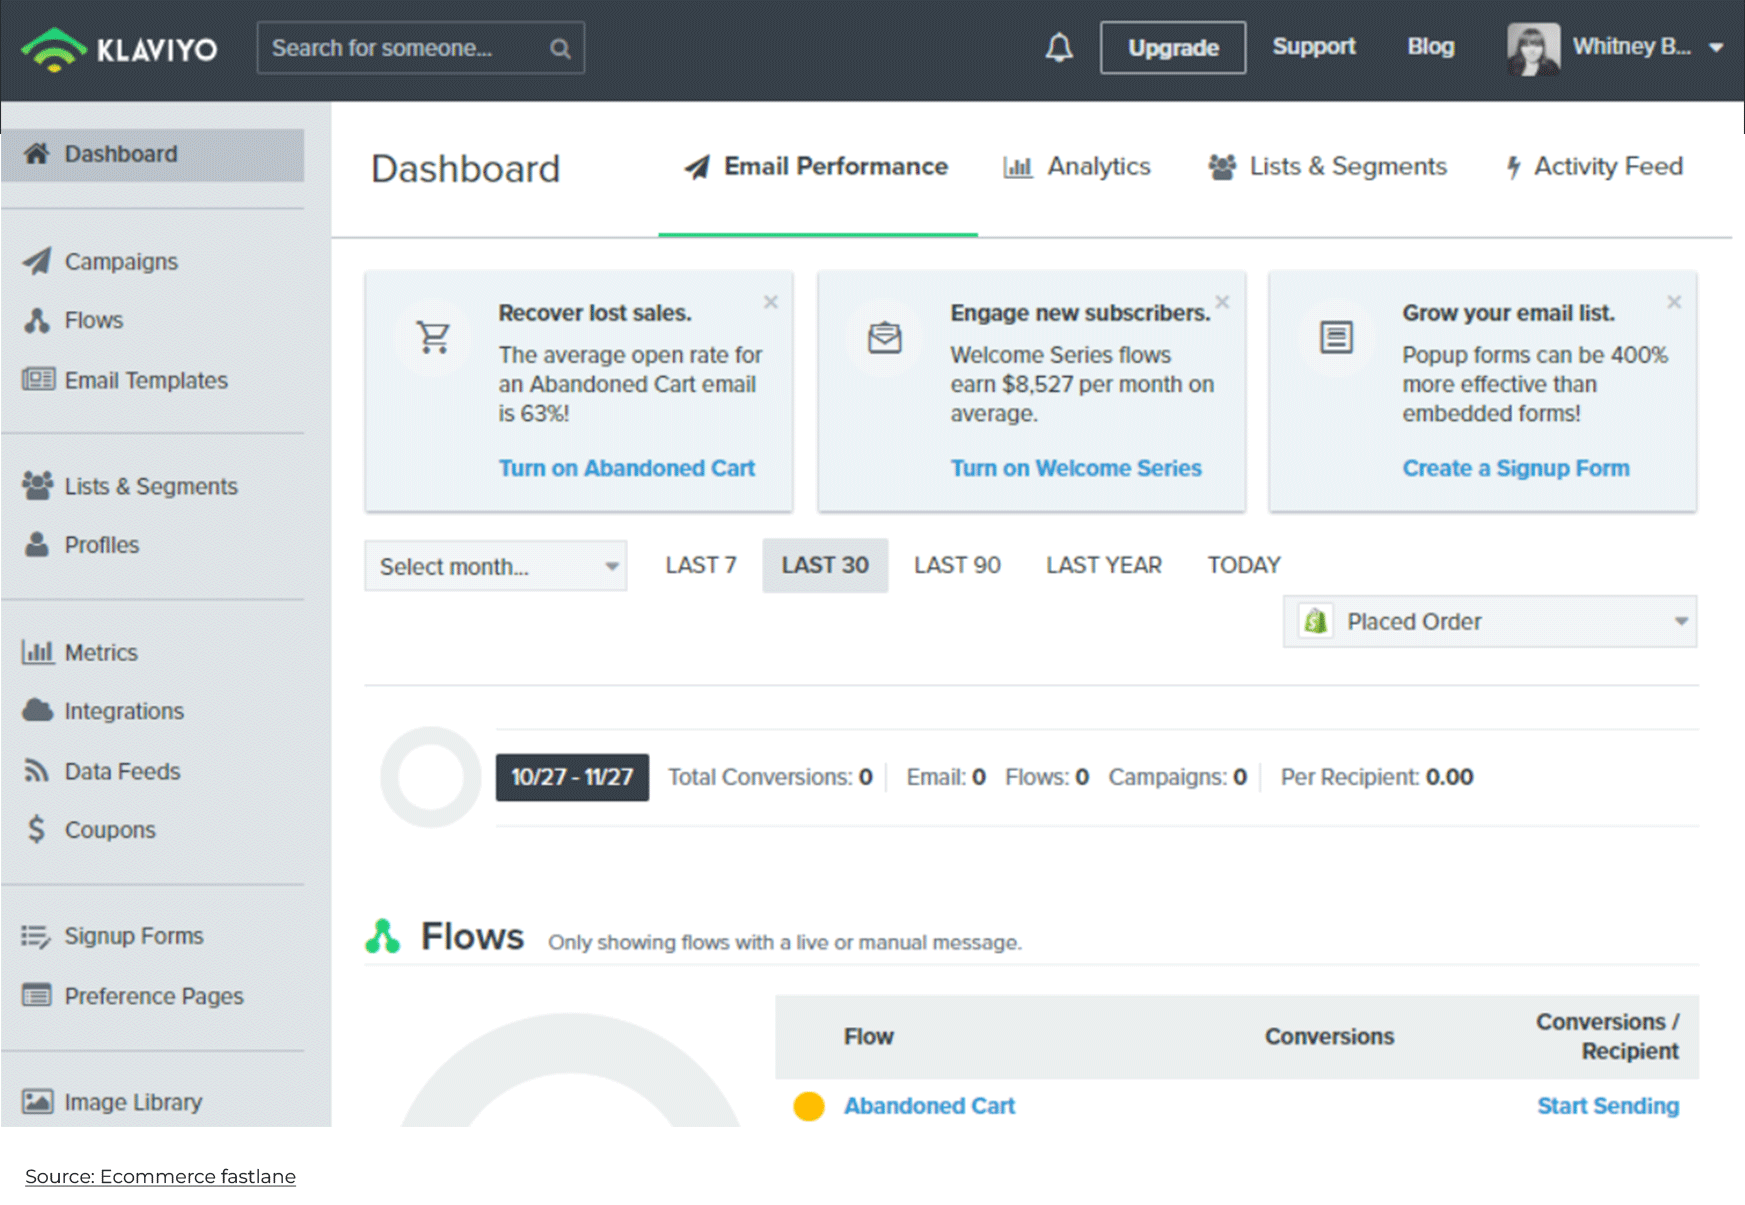
Task: Click the Lists & Segments sidebar icon
Action: pyautogui.click(x=38, y=485)
